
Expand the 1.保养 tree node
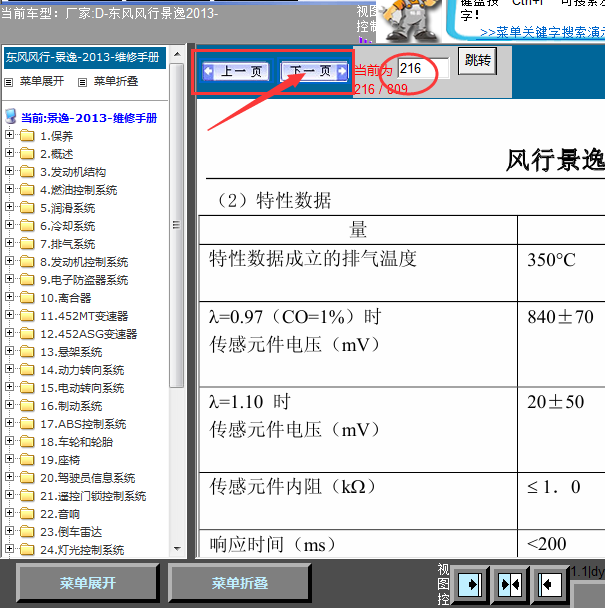click(x=9, y=135)
